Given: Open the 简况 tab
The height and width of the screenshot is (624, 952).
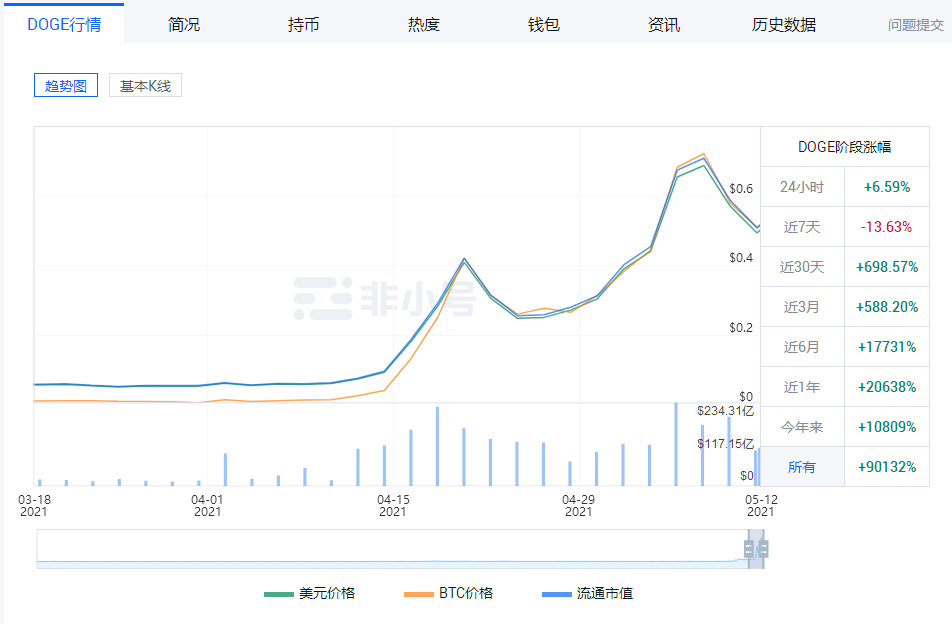Looking at the screenshot, I should [x=184, y=24].
